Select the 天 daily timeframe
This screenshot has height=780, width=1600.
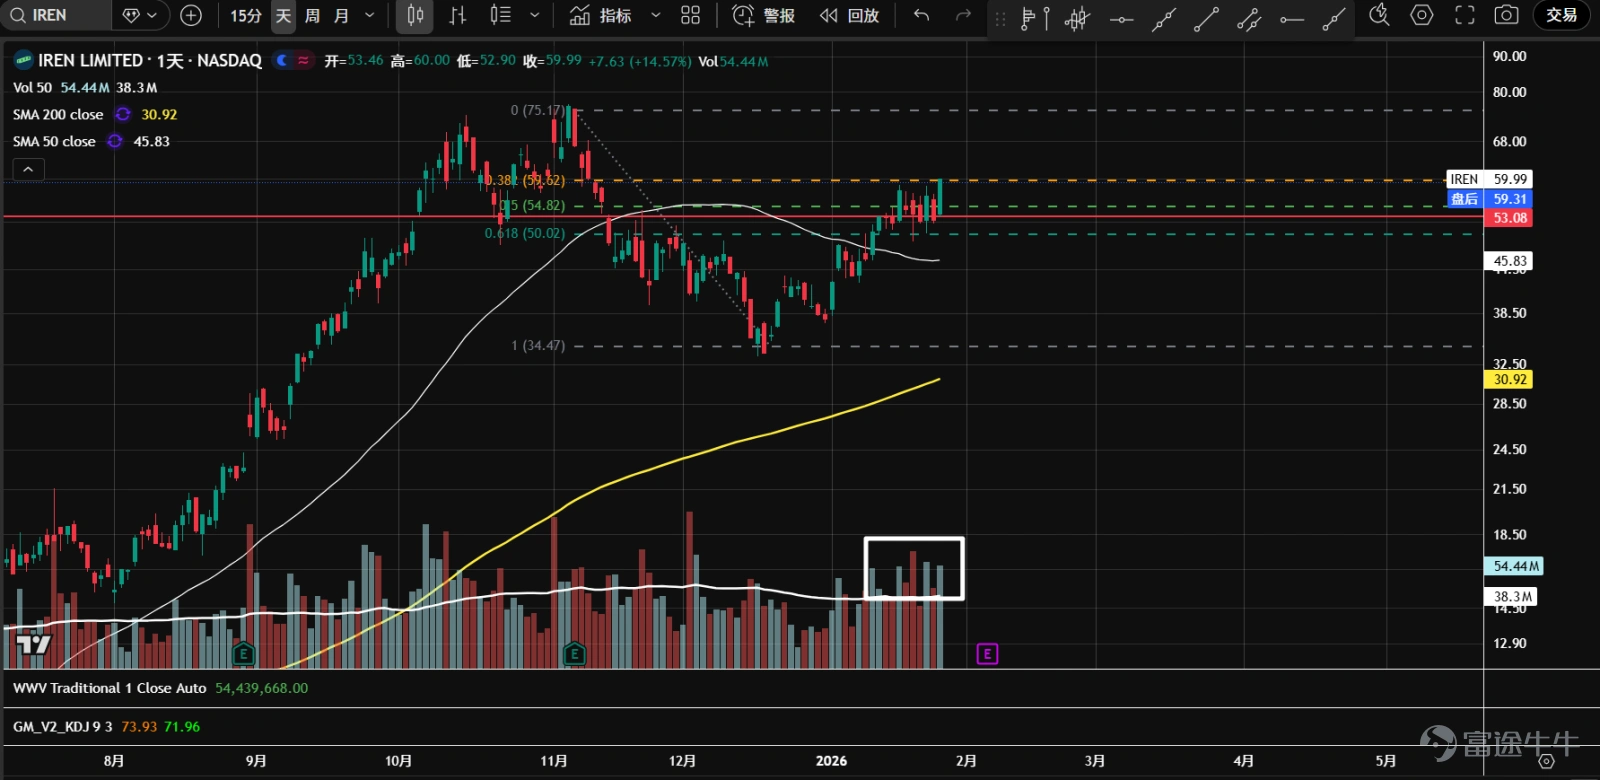point(283,15)
